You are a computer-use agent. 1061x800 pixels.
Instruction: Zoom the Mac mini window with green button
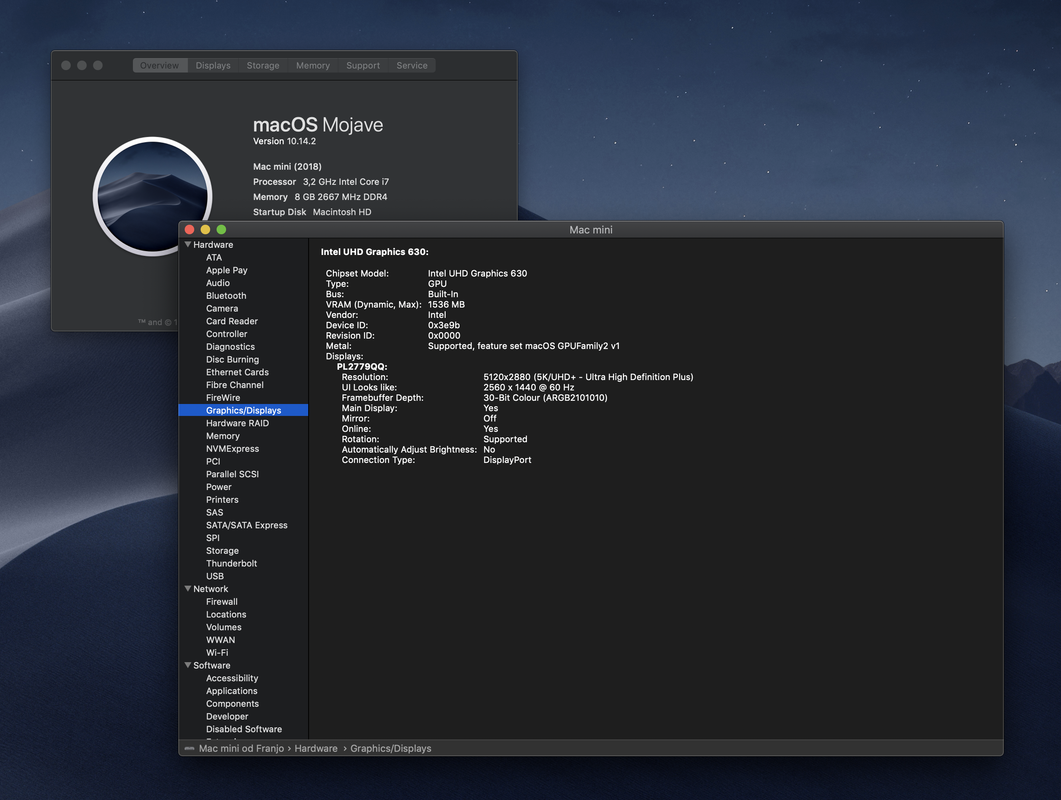pos(221,230)
